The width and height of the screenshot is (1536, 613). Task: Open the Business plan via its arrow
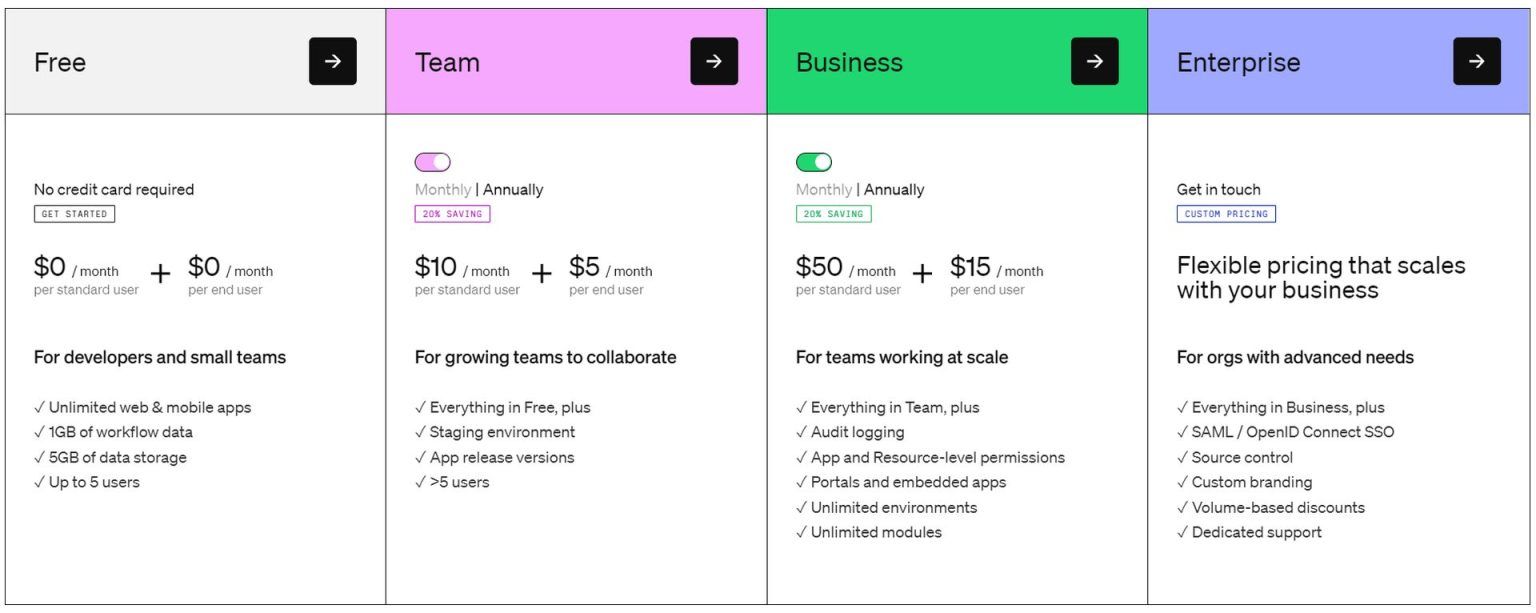(1095, 61)
